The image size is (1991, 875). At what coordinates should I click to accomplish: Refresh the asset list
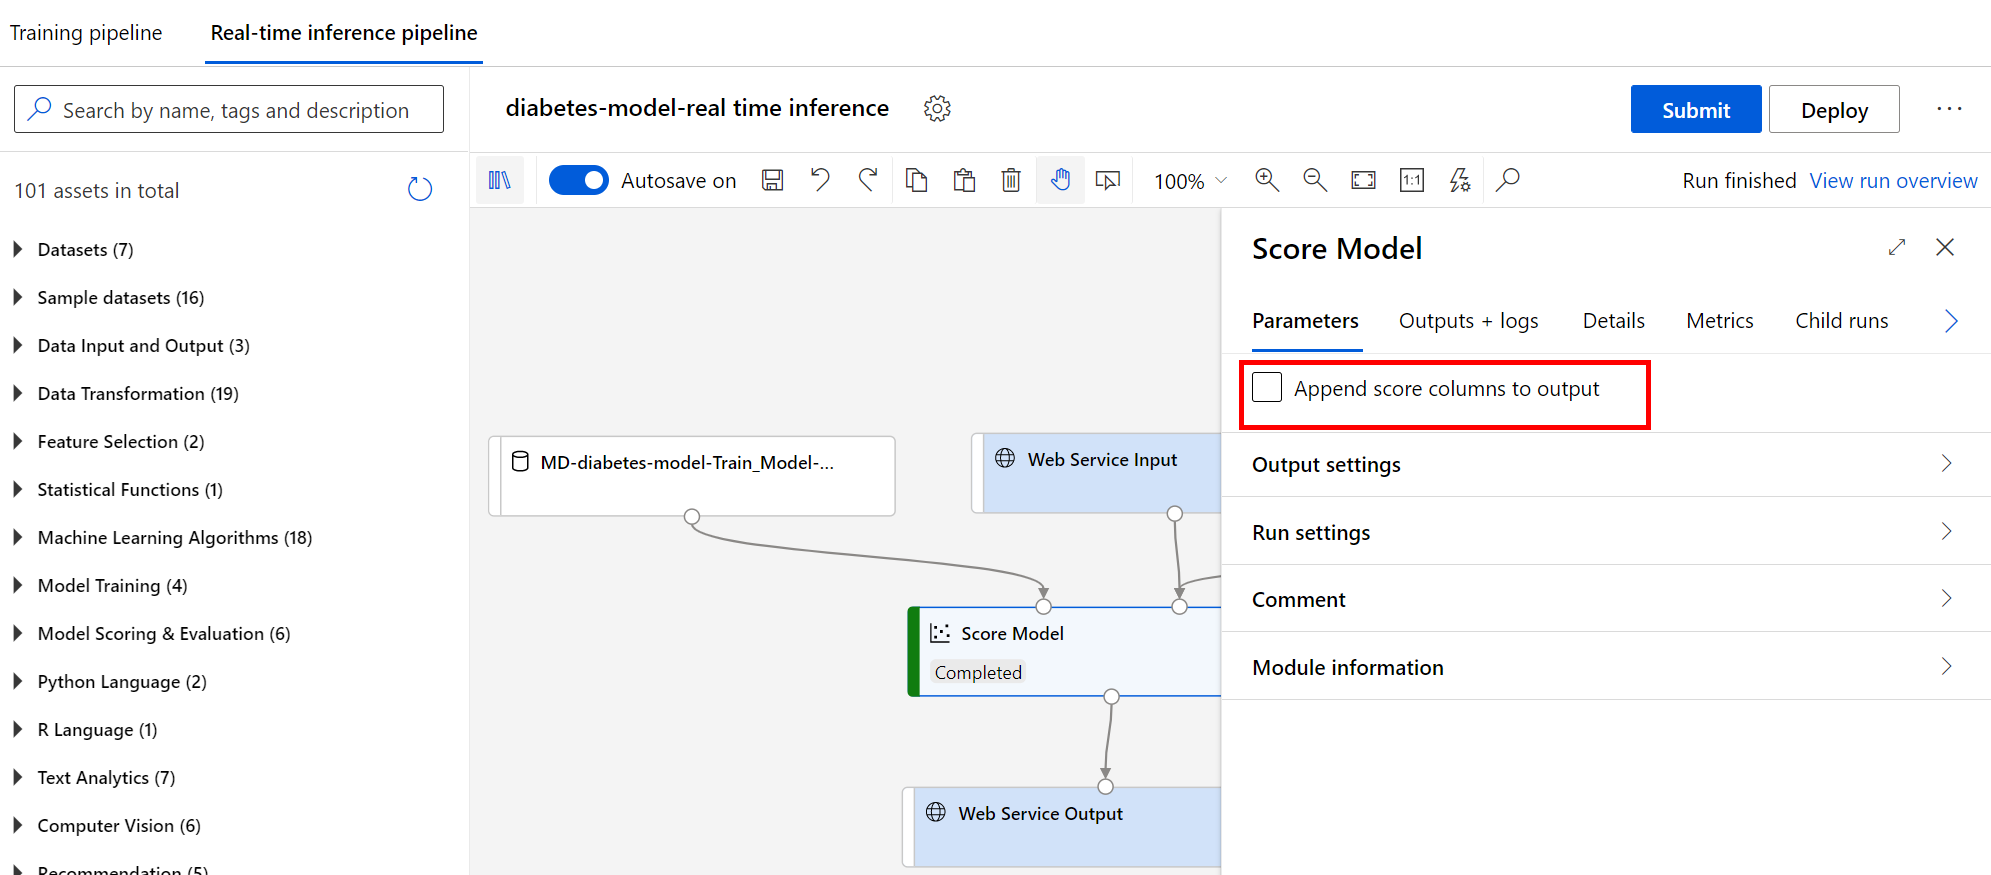point(420,189)
